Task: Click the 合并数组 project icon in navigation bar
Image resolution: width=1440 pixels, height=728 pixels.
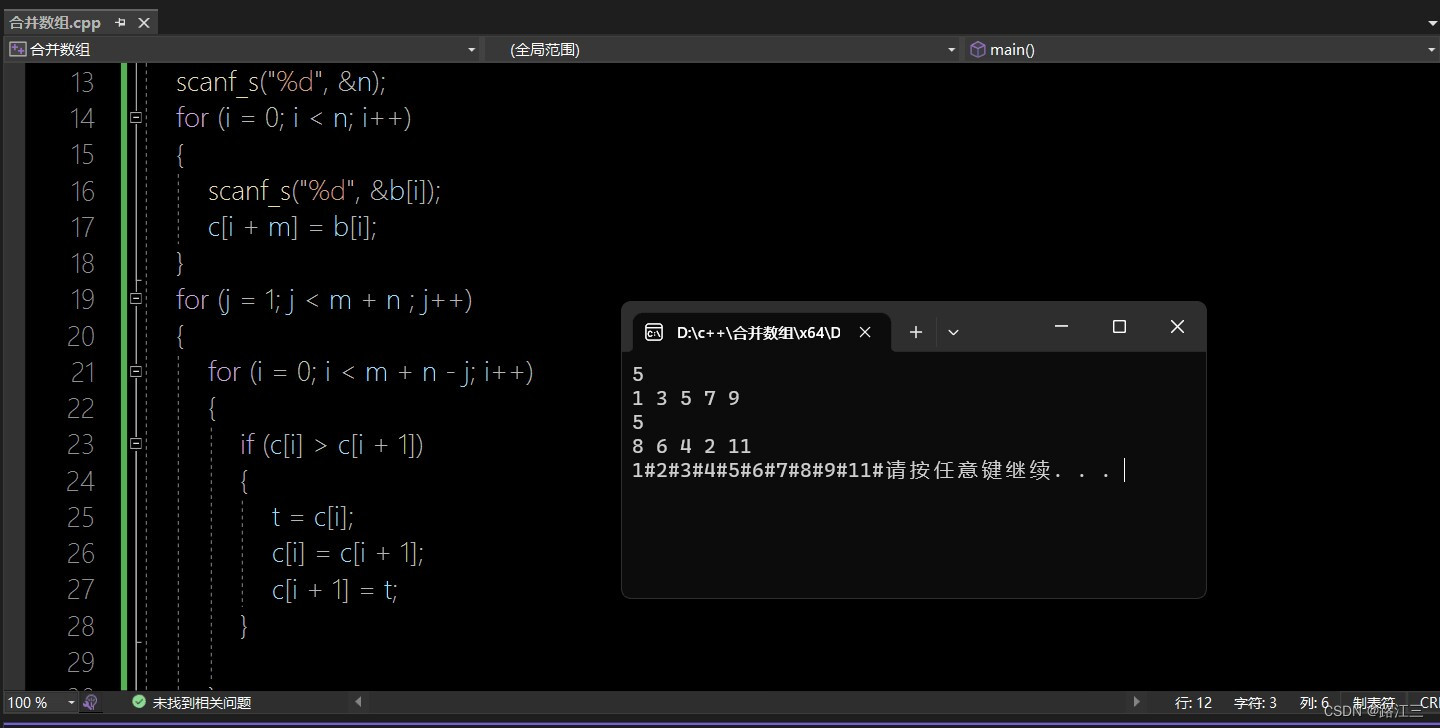Action: click(17, 49)
